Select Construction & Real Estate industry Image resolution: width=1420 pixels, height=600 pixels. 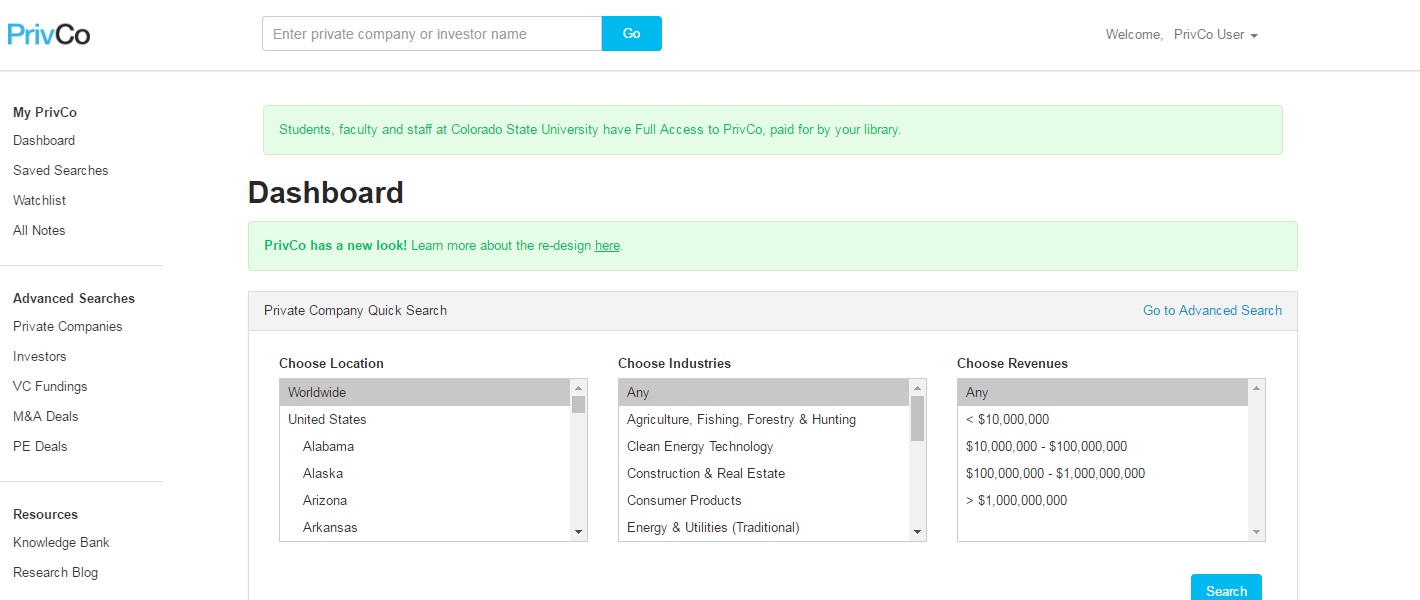764,473
